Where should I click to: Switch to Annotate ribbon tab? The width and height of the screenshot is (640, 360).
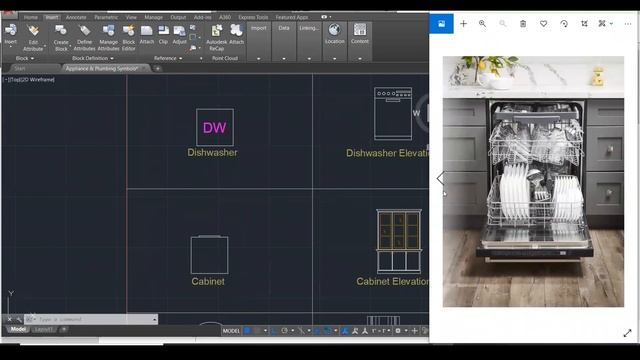(x=76, y=17)
